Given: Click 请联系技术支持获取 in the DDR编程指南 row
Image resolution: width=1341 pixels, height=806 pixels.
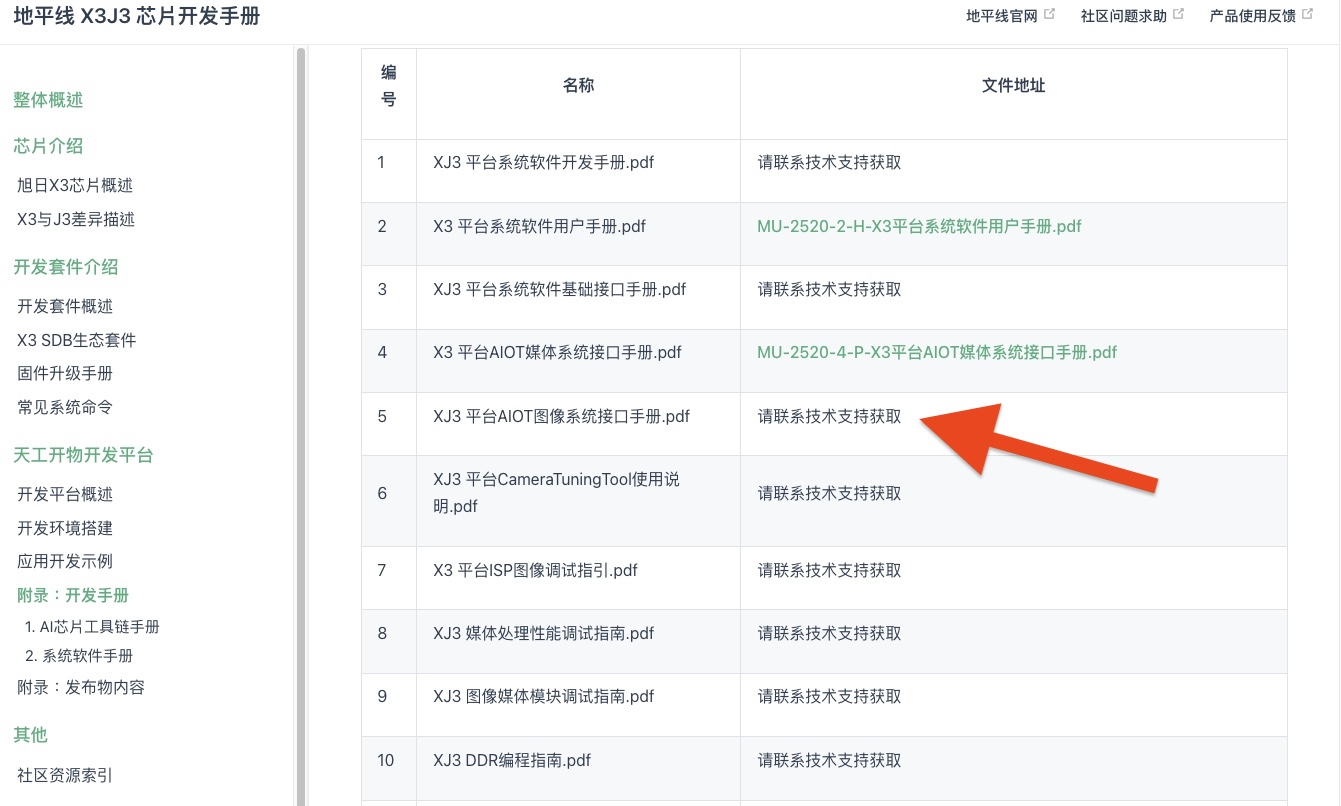Looking at the screenshot, I should point(829,760).
